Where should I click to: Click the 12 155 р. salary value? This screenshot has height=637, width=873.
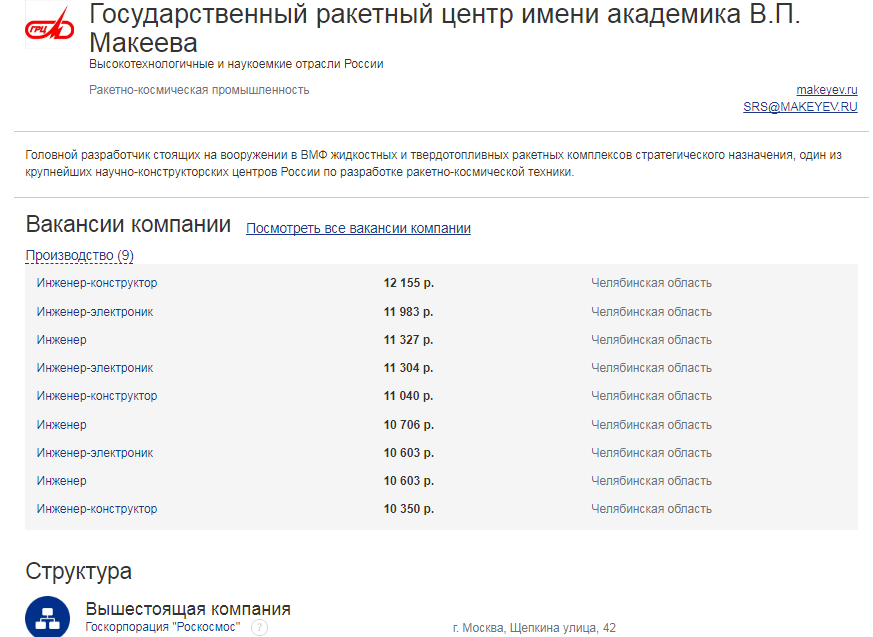point(409,283)
